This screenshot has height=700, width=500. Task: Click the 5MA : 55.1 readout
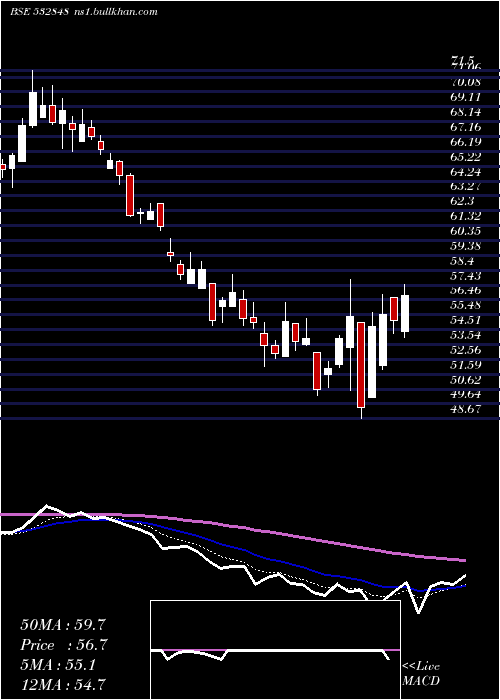pos(58,666)
